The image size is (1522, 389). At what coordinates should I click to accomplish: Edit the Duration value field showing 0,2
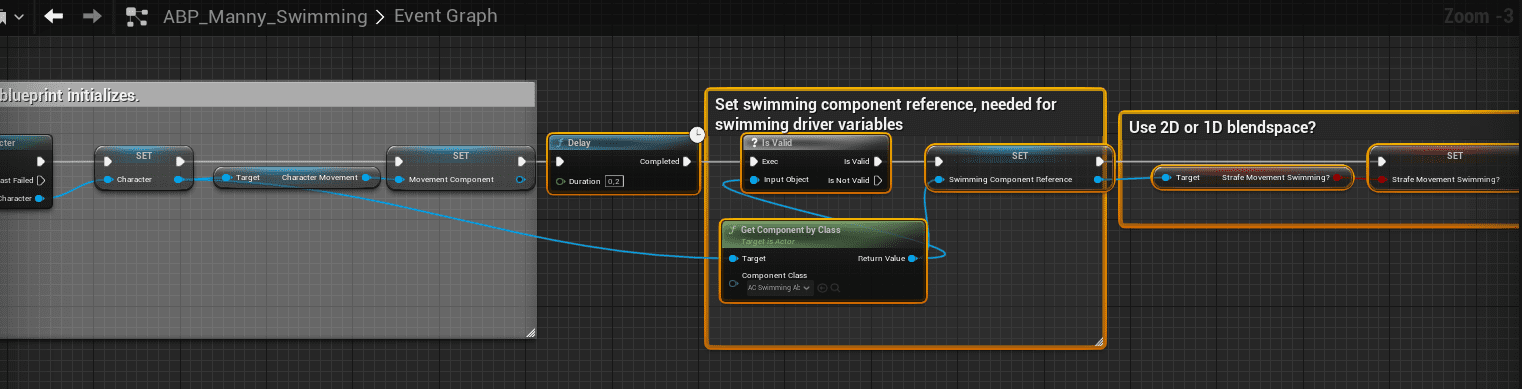(x=614, y=181)
